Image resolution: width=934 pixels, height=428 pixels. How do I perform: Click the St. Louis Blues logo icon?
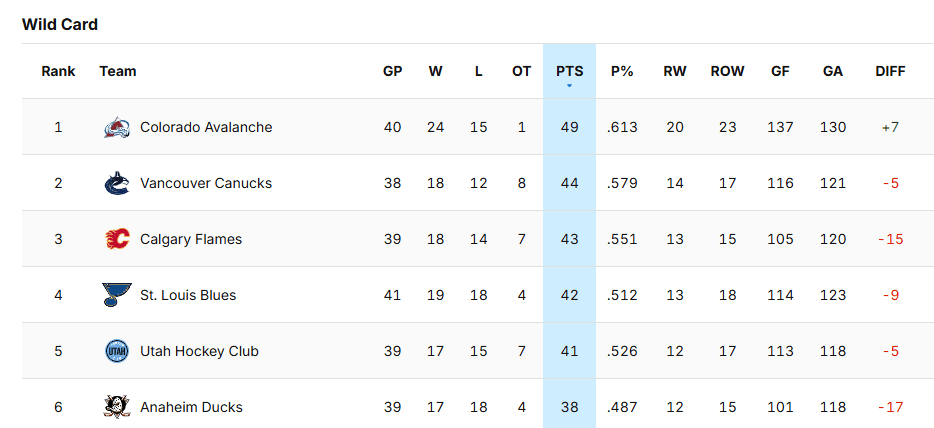pos(117,295)
